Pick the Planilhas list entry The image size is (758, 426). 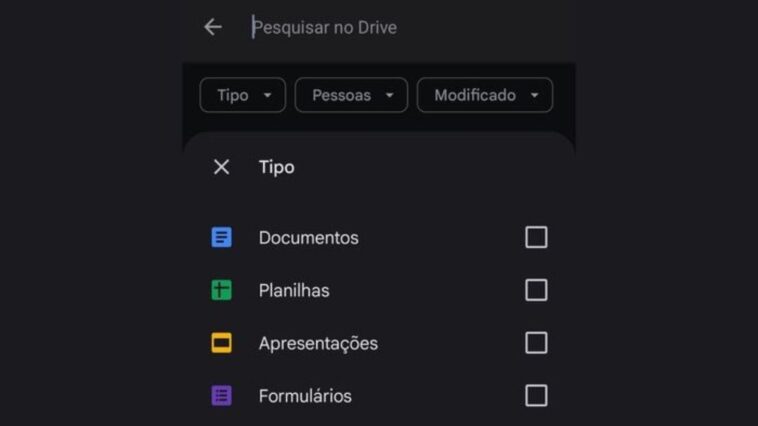pos(294,291)
